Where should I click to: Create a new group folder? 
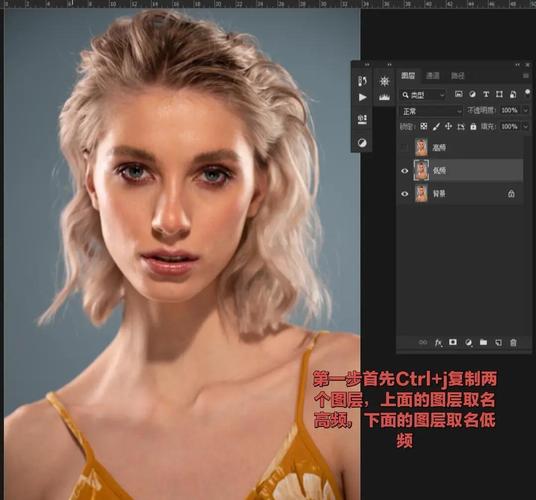tap(483, 342)
